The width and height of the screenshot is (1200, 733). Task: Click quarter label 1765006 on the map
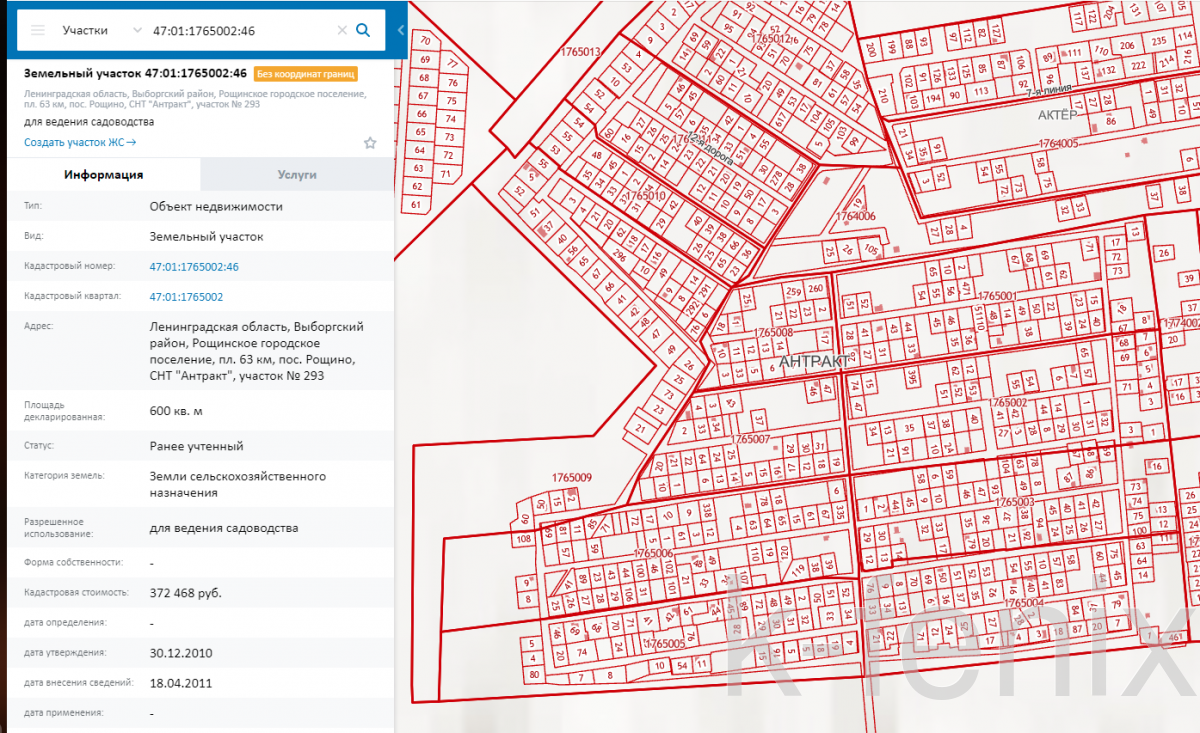pyautogui.click(x=653, y=553)
